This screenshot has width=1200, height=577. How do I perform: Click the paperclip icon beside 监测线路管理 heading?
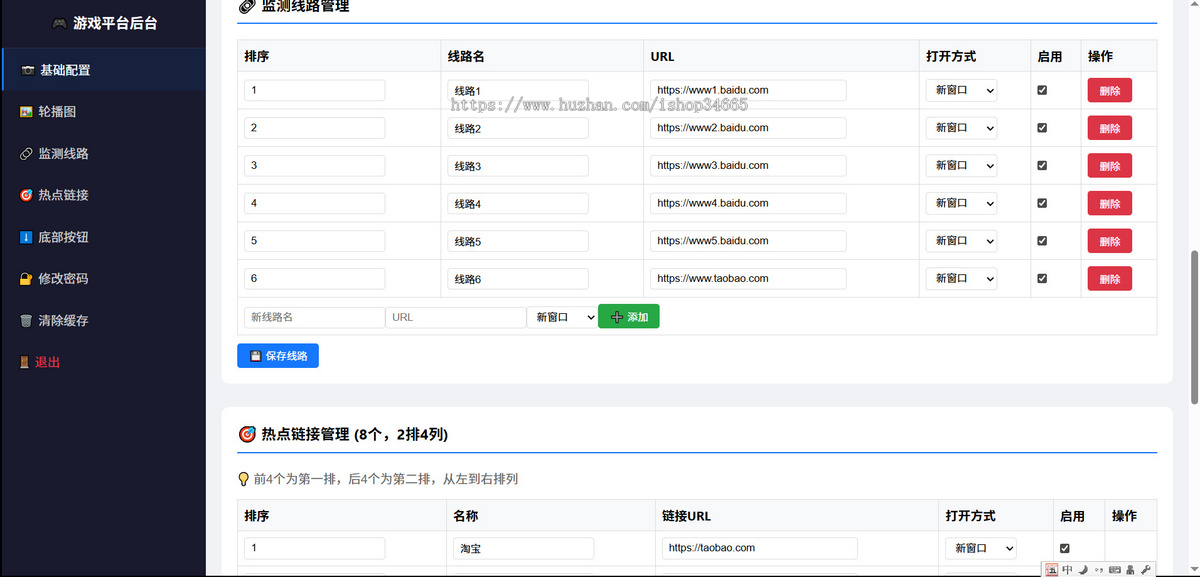click(246, 6)
